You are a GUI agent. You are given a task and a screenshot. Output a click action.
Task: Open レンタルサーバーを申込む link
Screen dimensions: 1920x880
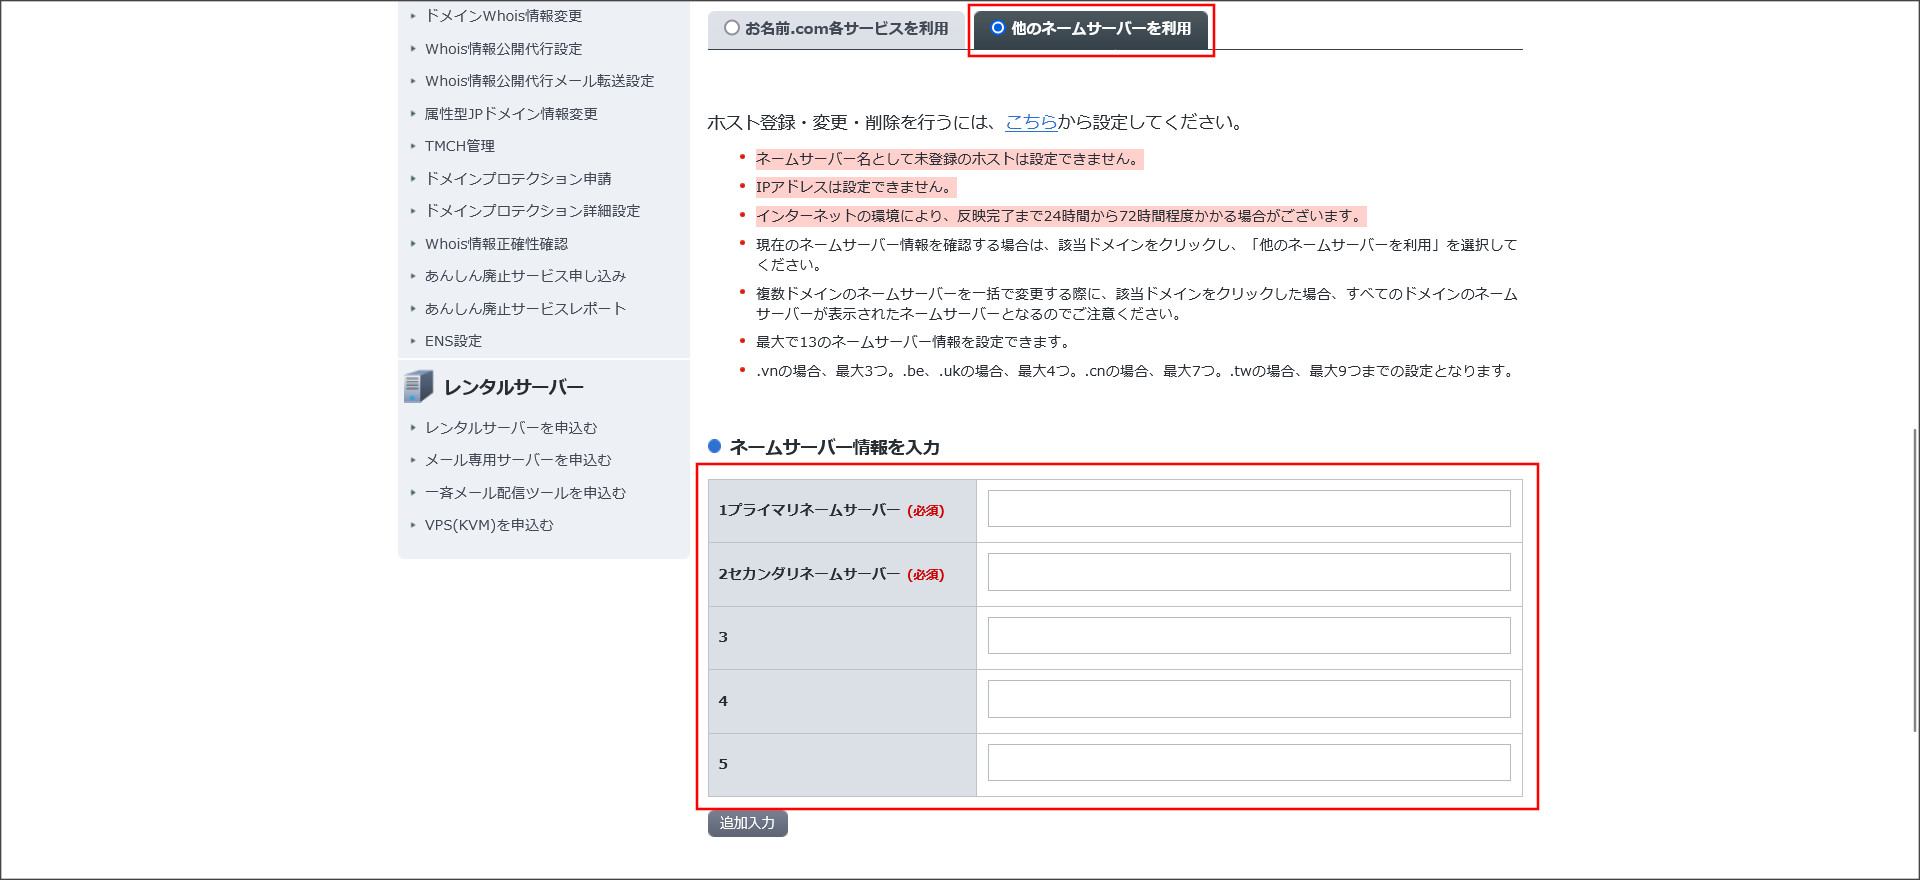tap(511, 428)
